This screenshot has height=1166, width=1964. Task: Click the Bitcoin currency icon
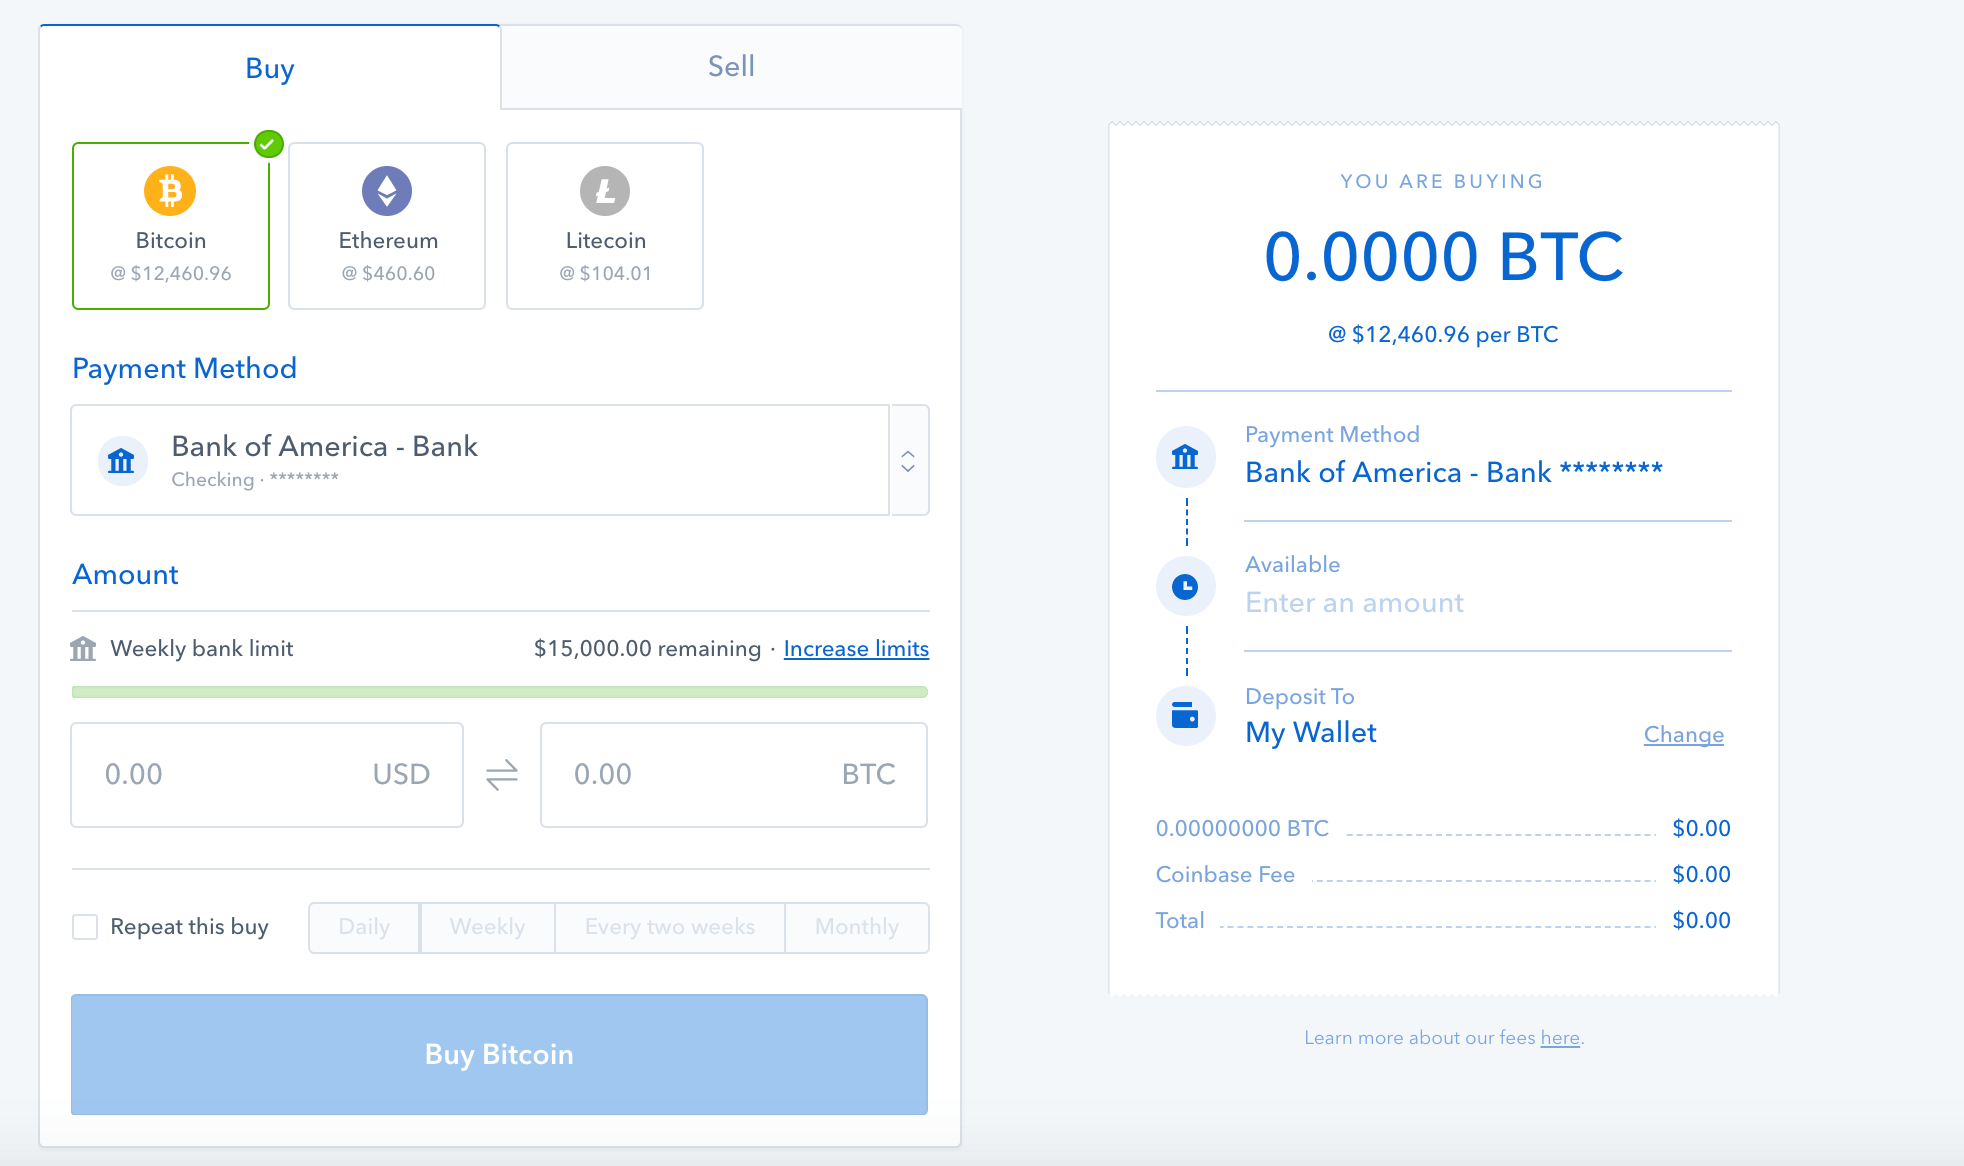168,192
